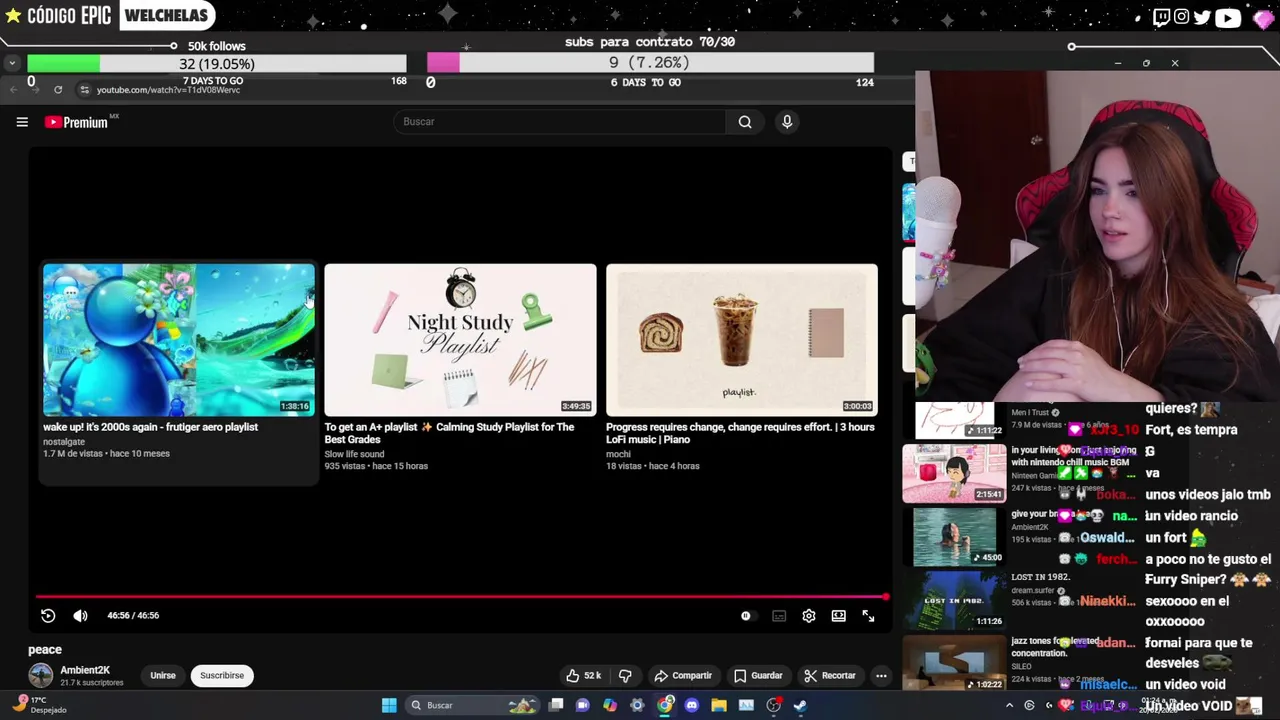The image size is (1280, 720).
Task: Focus the YouTube Buscar search field
Action: (x=560, y=122)
